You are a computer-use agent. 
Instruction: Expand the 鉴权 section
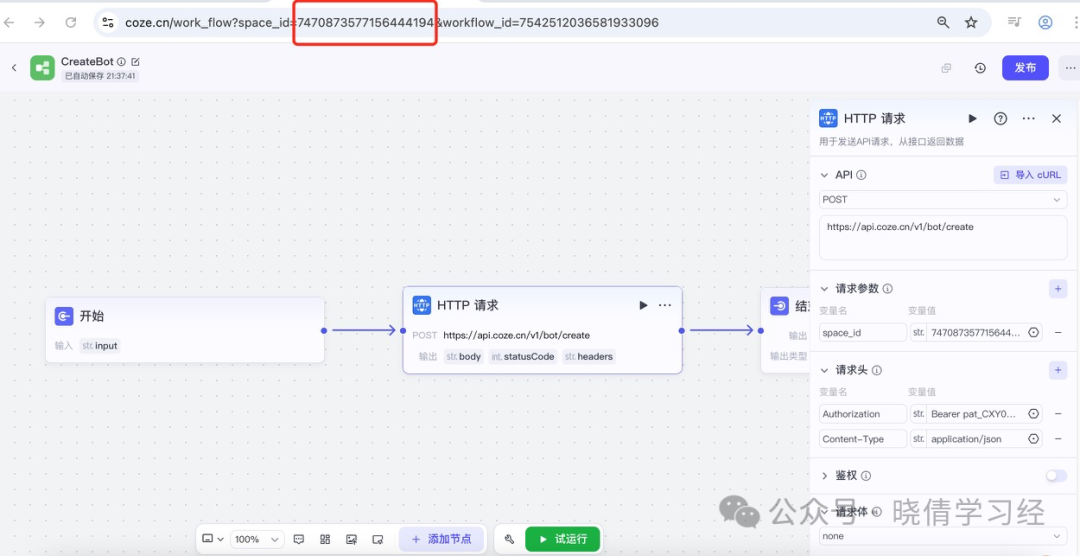tap(825, 476)
